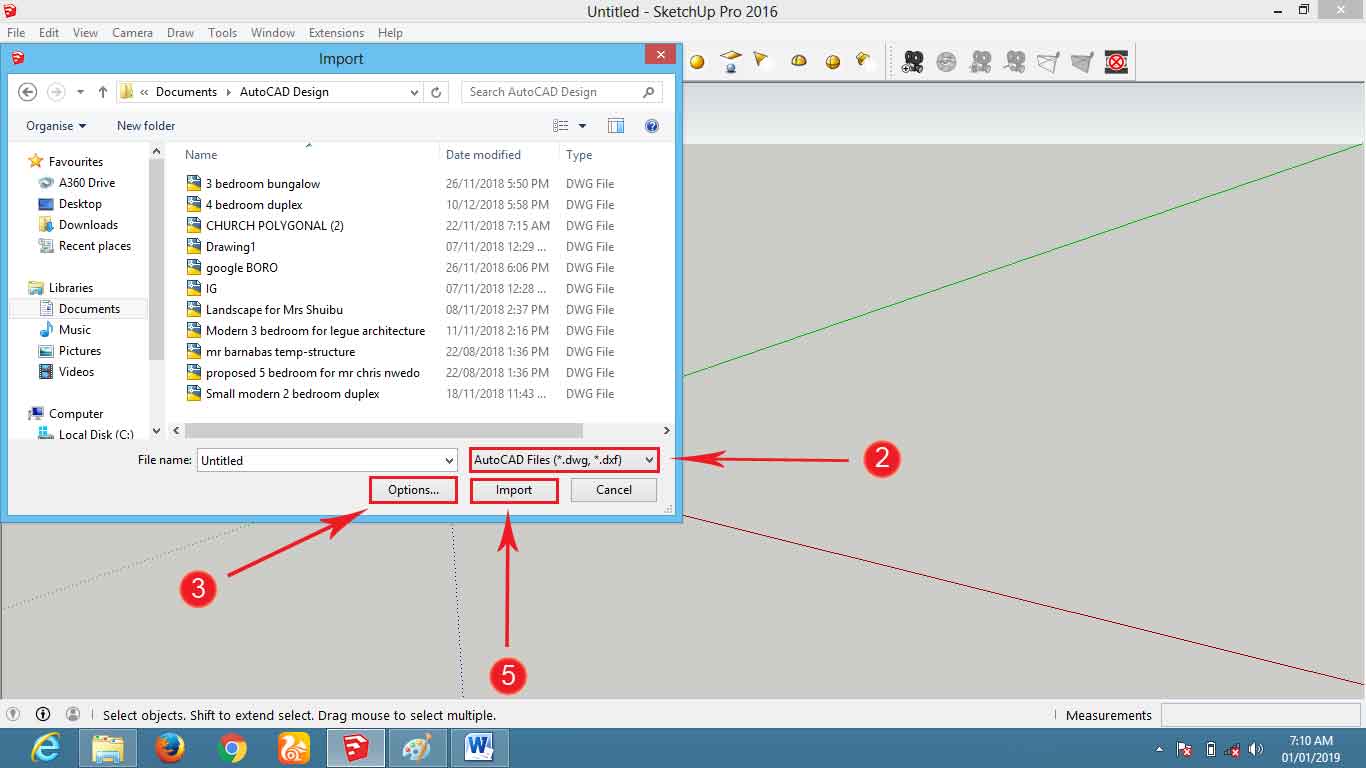Open the Draw menu
This screenshot has height=768, width=1366.
point(181,33)
